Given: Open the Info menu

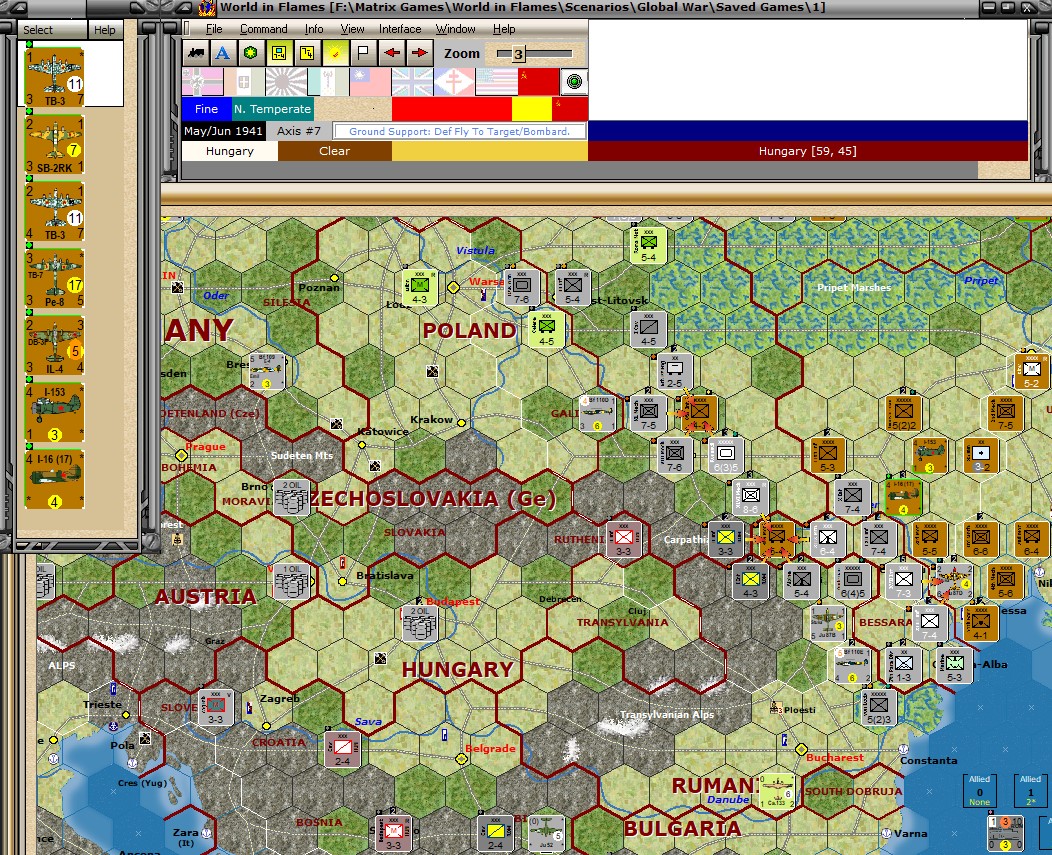Looking at the screenshot, I should 314,29.
